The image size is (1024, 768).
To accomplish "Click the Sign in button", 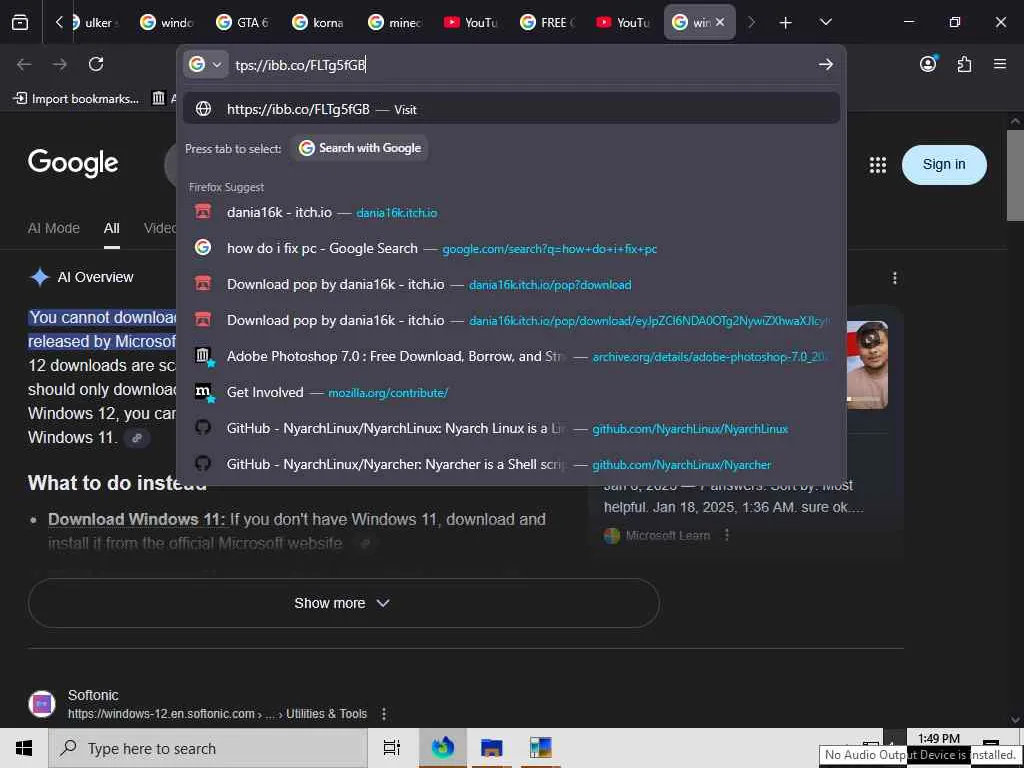I will 944,165.
